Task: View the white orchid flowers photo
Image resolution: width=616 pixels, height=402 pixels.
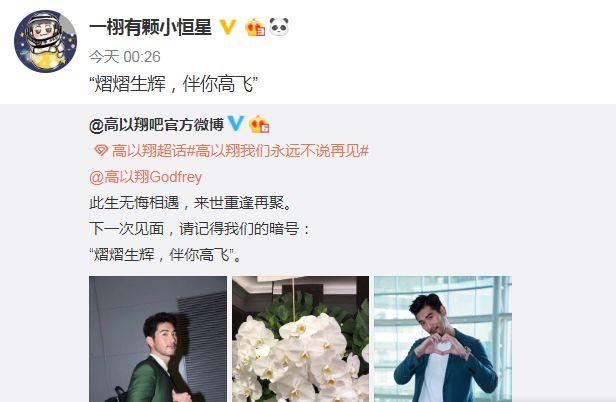Action: click(301, 339)
